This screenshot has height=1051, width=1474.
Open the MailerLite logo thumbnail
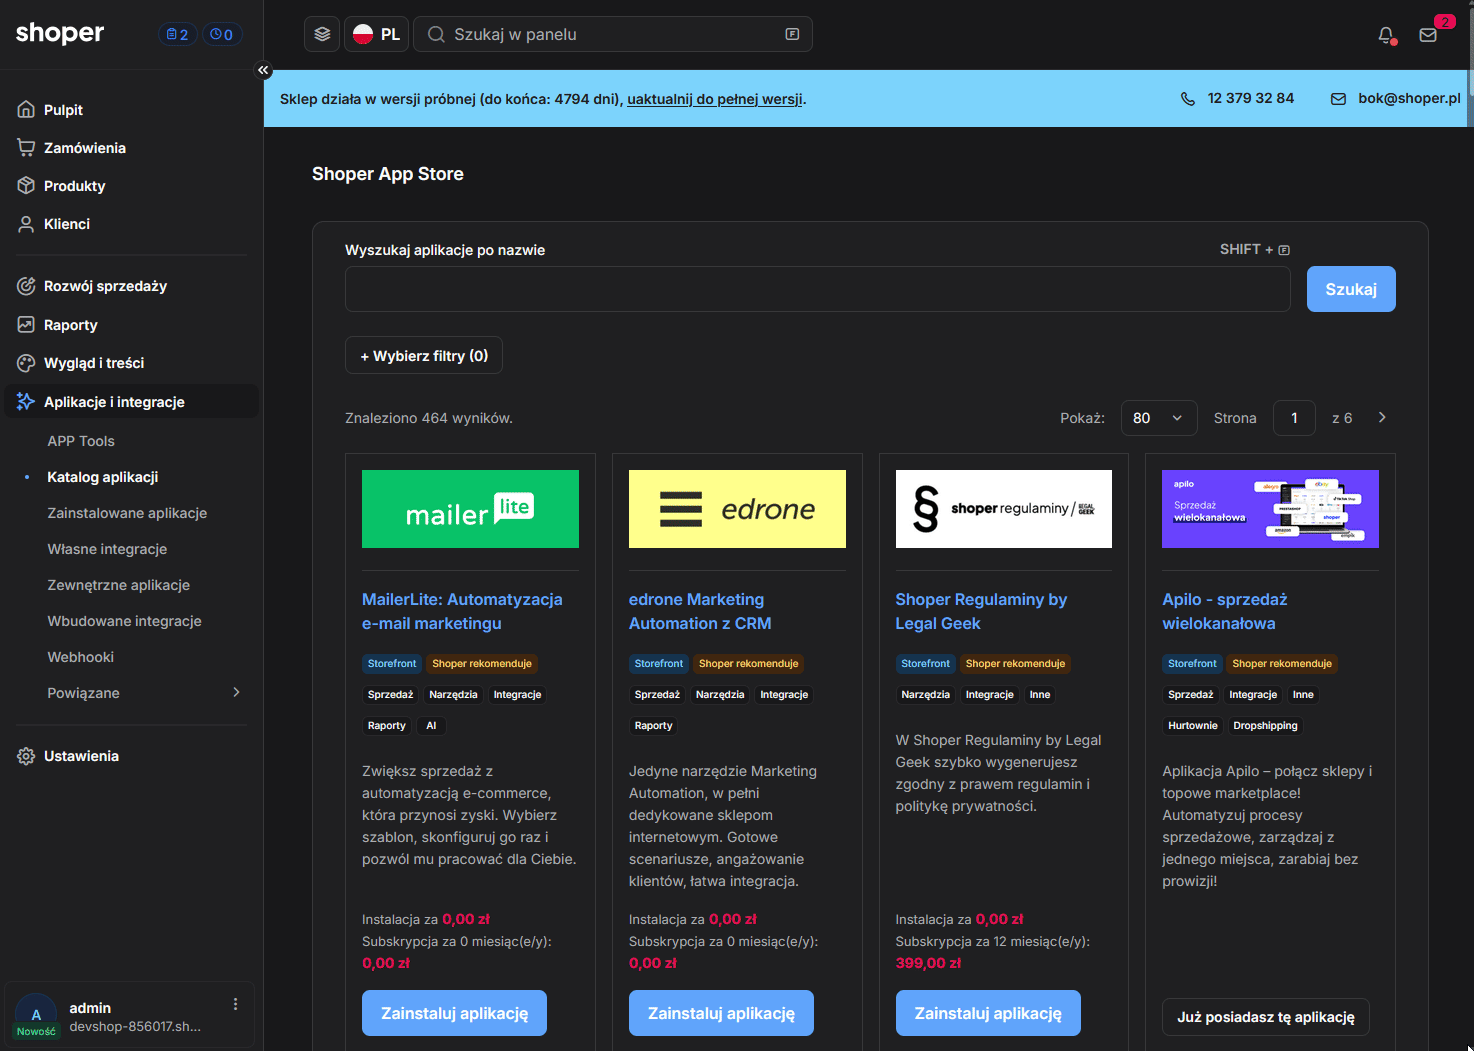(470, 509)
